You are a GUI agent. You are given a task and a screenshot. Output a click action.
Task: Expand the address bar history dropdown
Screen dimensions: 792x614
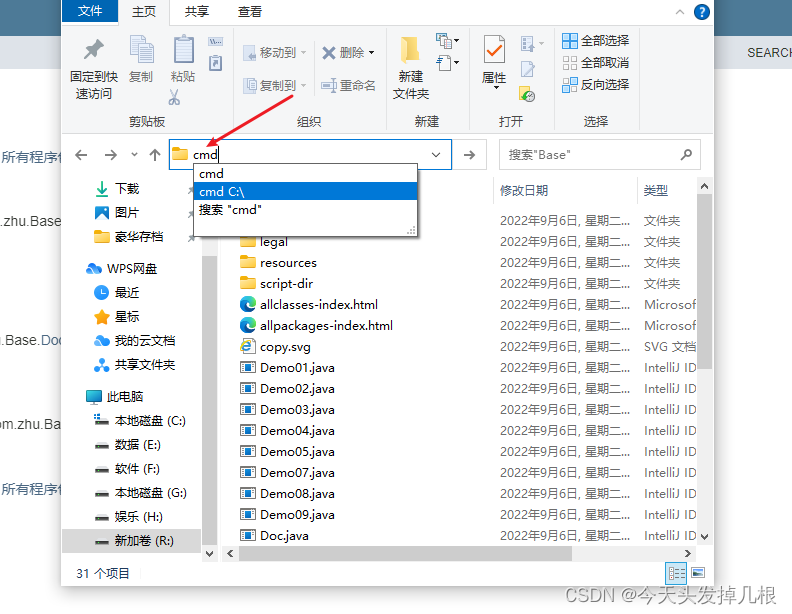coord(436,155)
